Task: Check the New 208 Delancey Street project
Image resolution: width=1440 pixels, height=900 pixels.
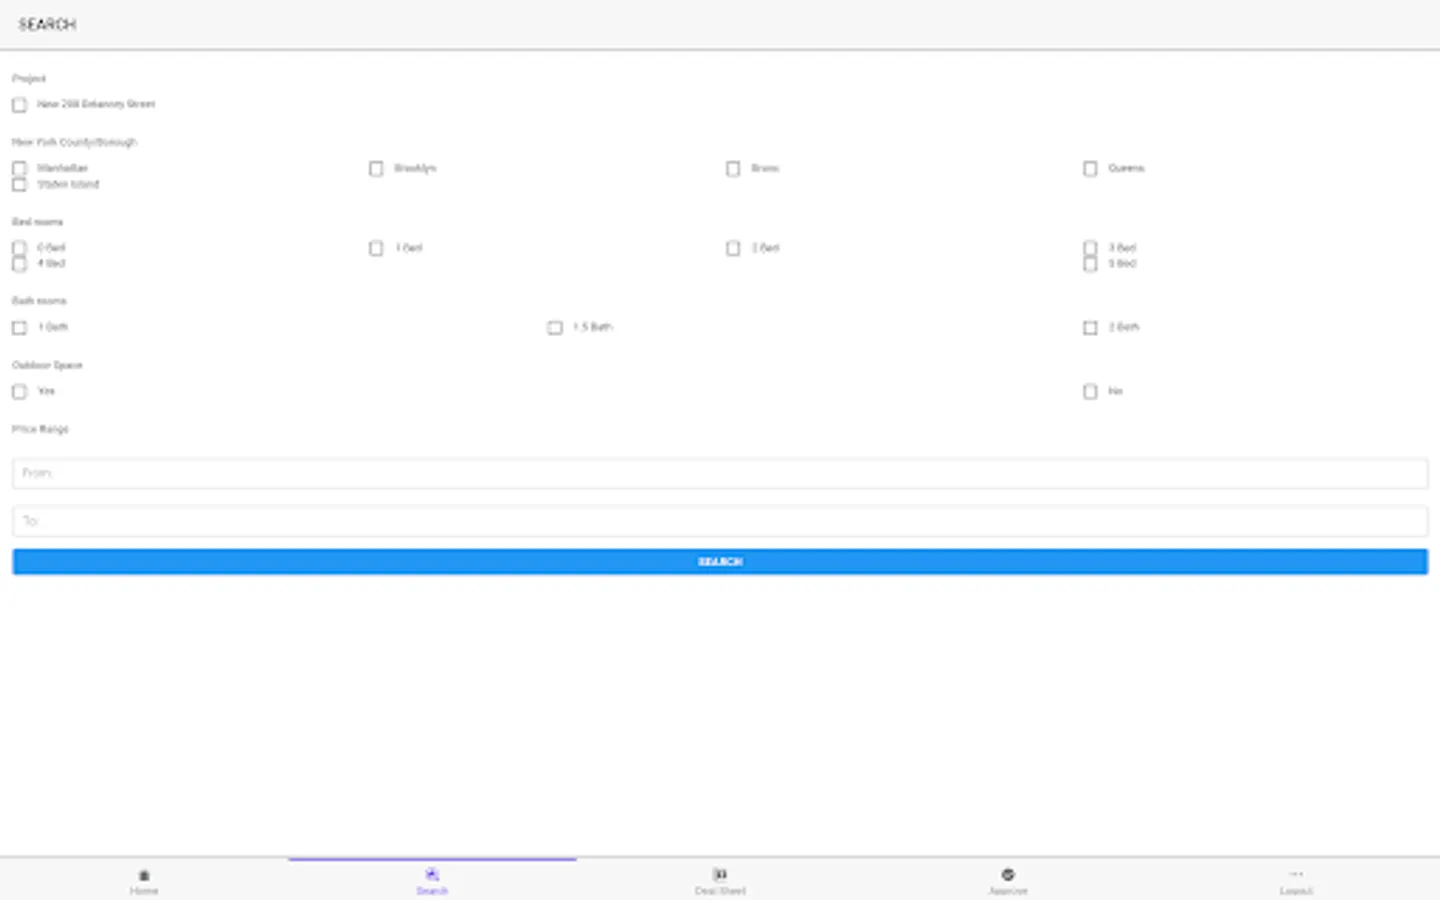Action: pyautogui.click(x=19, y=104)
